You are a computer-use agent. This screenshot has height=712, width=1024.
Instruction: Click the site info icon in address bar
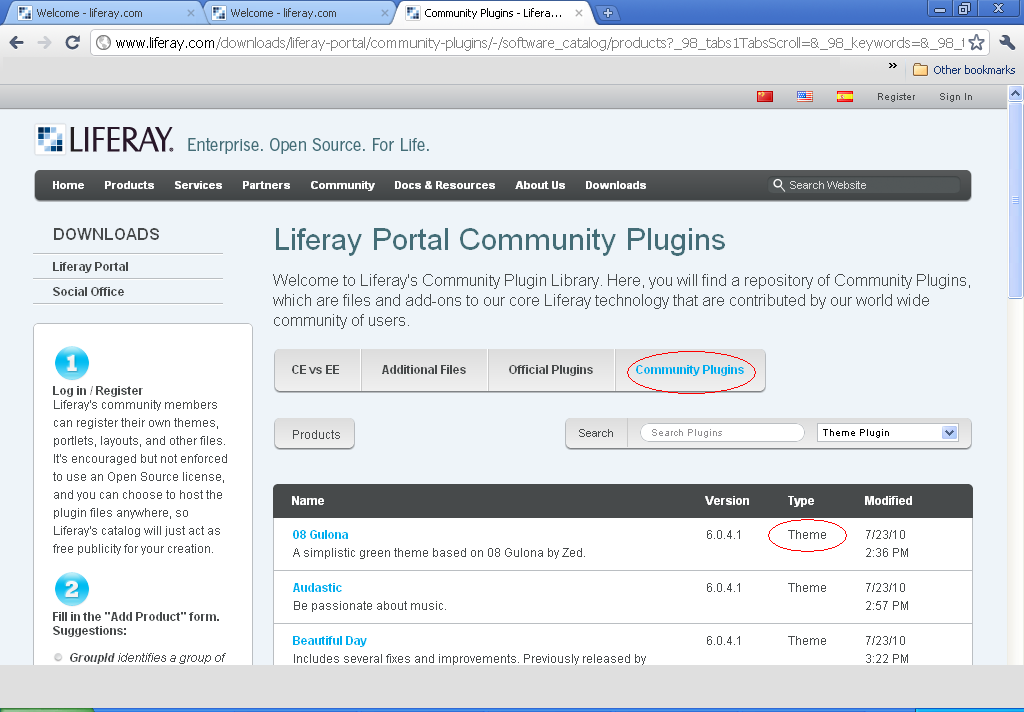click(103, 43)
